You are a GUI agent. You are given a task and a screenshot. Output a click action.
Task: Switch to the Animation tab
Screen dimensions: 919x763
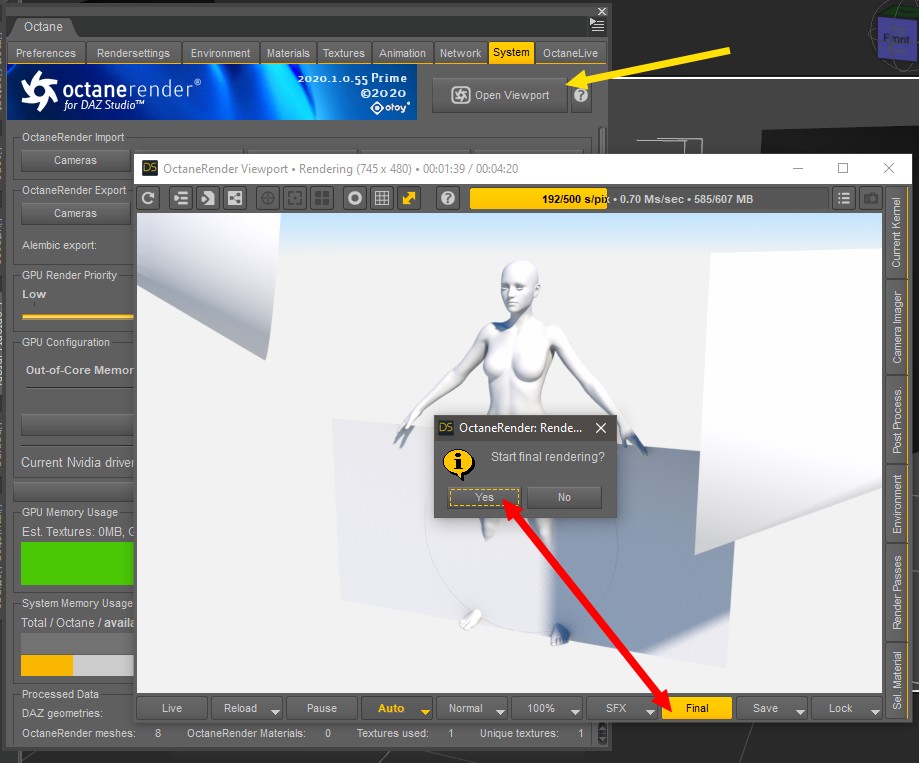pyautogui.click(x=402, y=53)
